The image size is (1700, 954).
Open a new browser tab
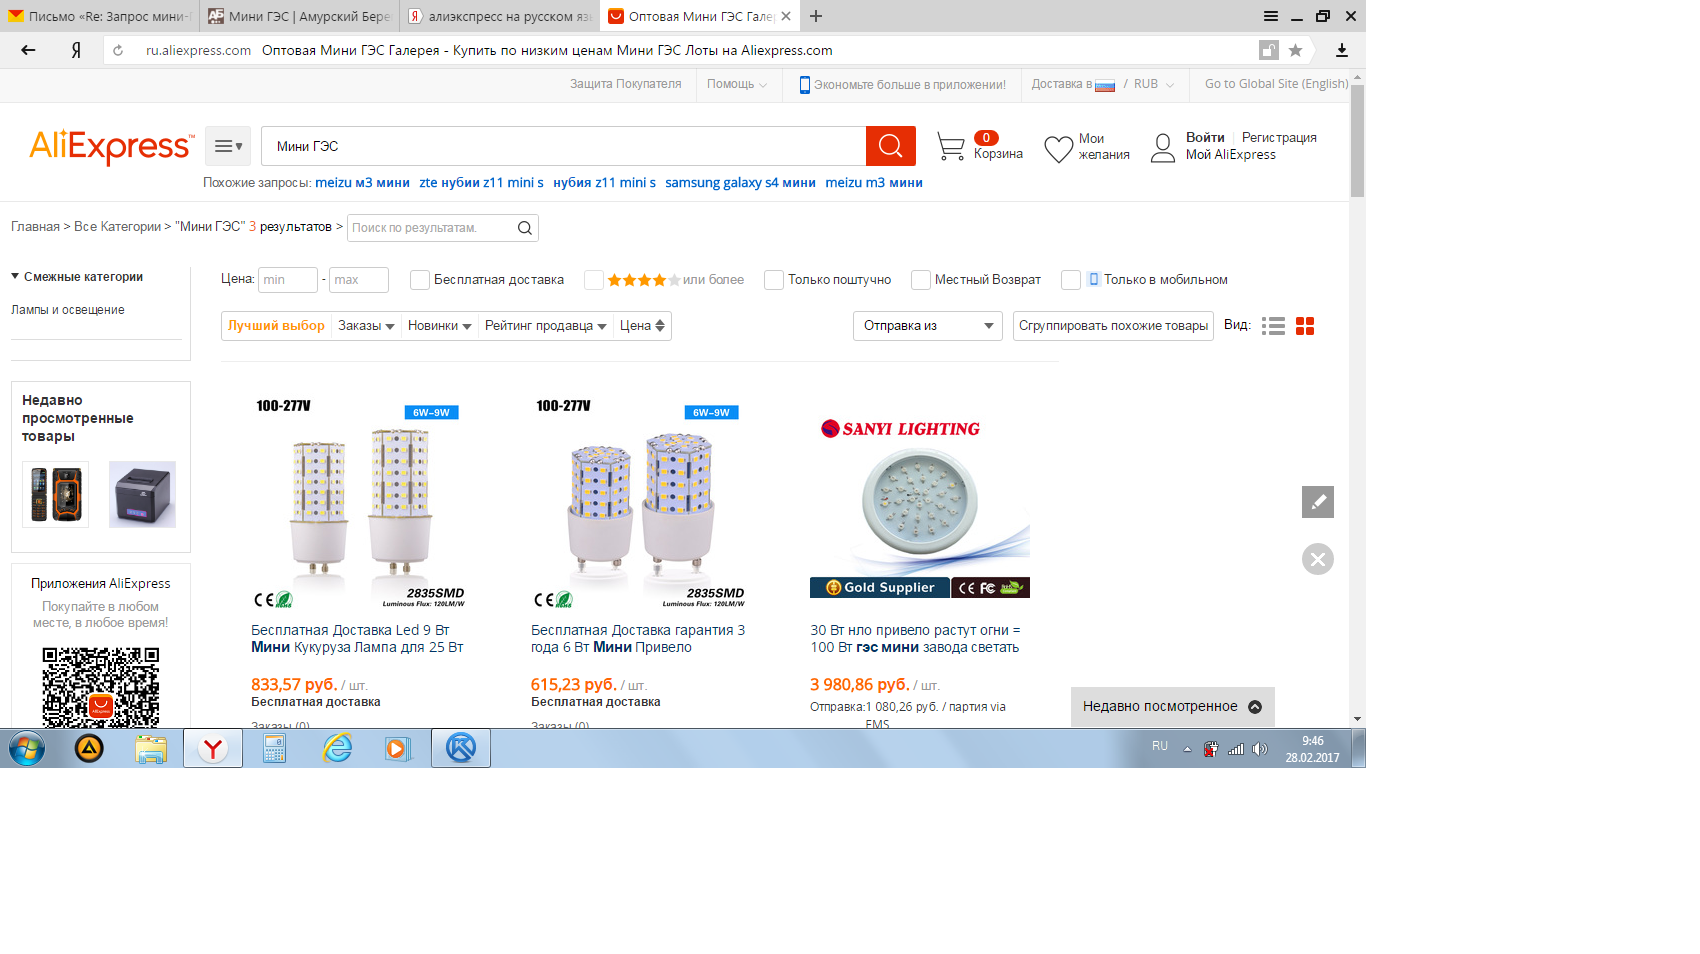pos(817,16)
